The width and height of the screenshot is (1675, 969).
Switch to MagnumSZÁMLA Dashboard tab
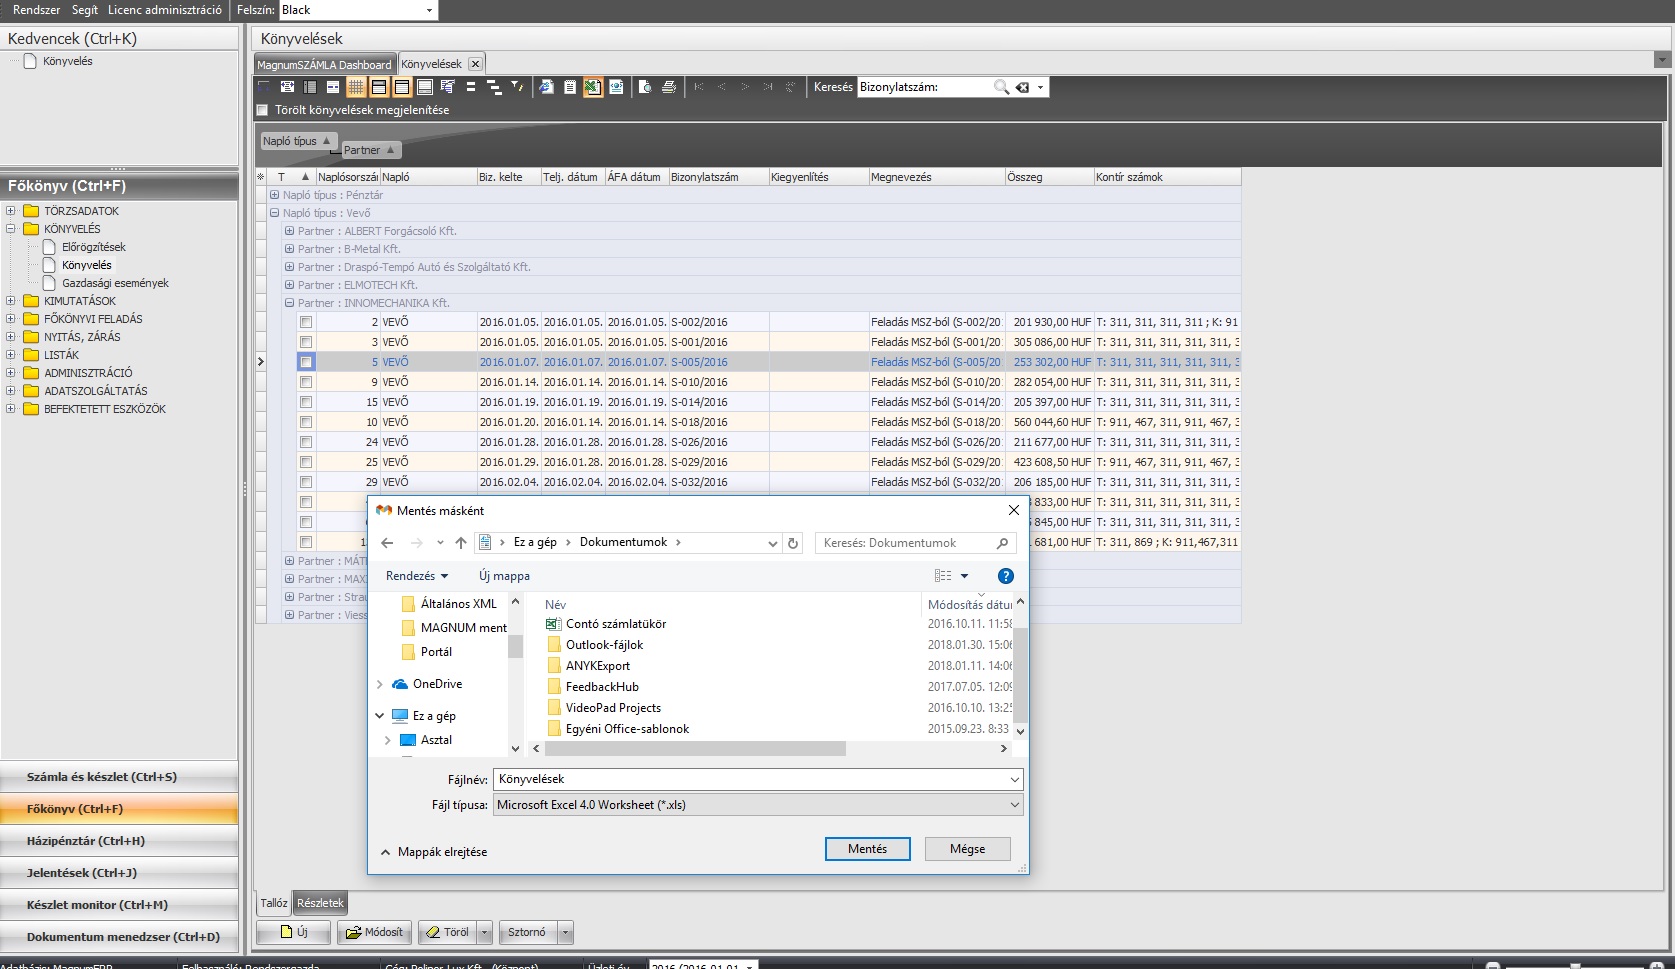coord(325,64)
